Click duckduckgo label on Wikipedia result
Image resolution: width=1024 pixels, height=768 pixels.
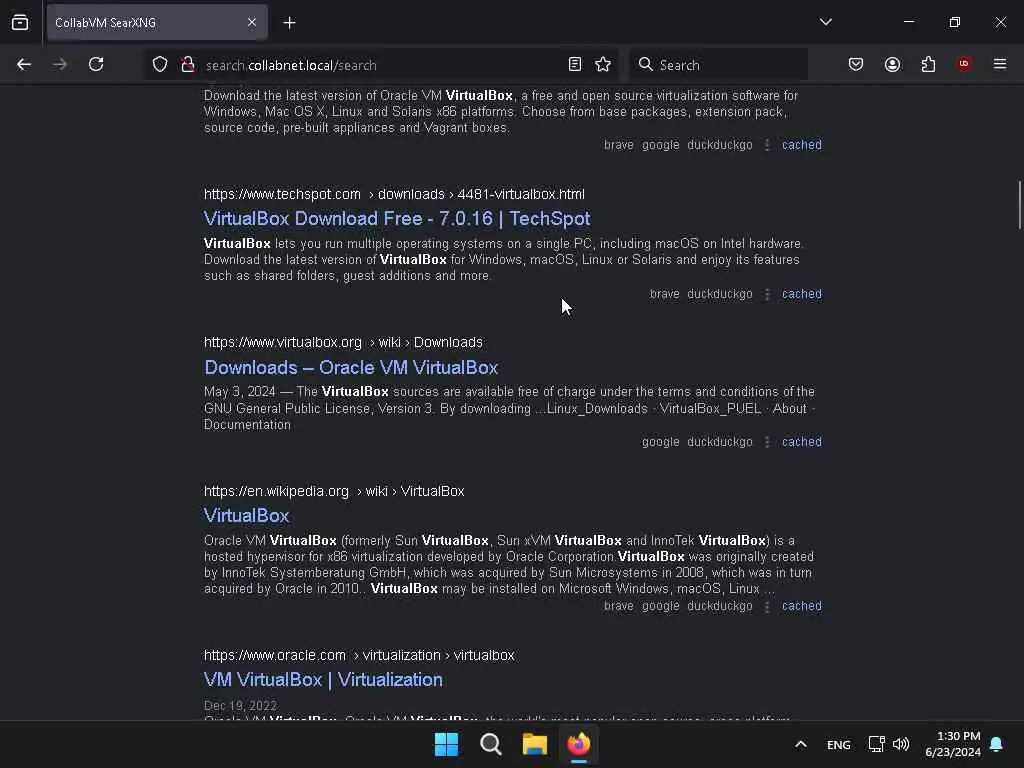pyautogui.click(x=720, y=606)
